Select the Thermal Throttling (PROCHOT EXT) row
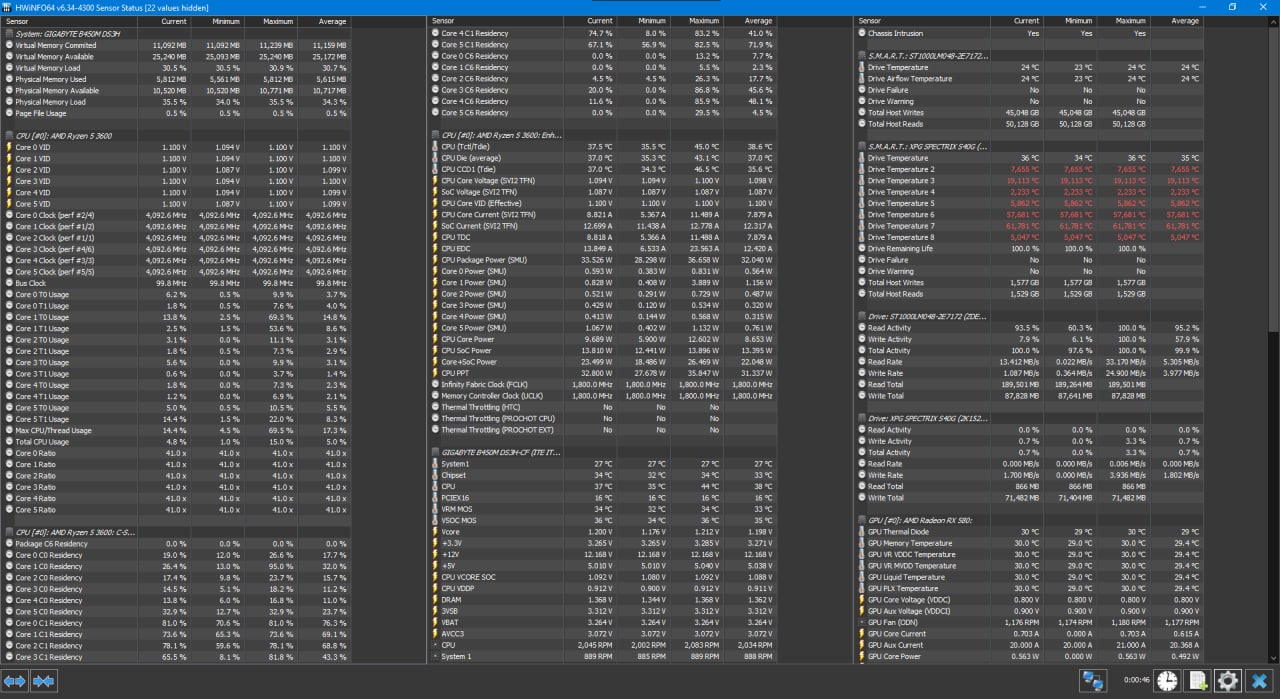The image size is (1280, 699). pos(602,430)
